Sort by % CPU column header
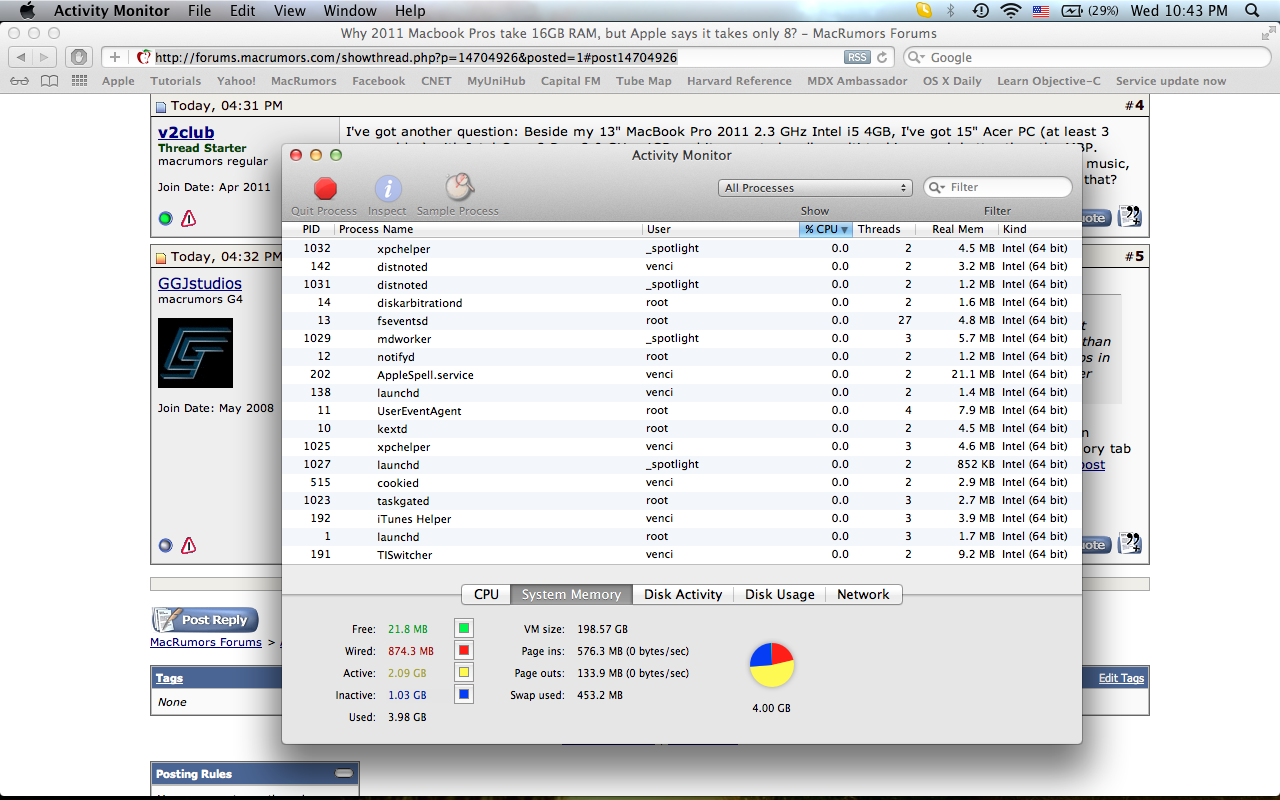The image size is (1280, 800). coord(827,229)
